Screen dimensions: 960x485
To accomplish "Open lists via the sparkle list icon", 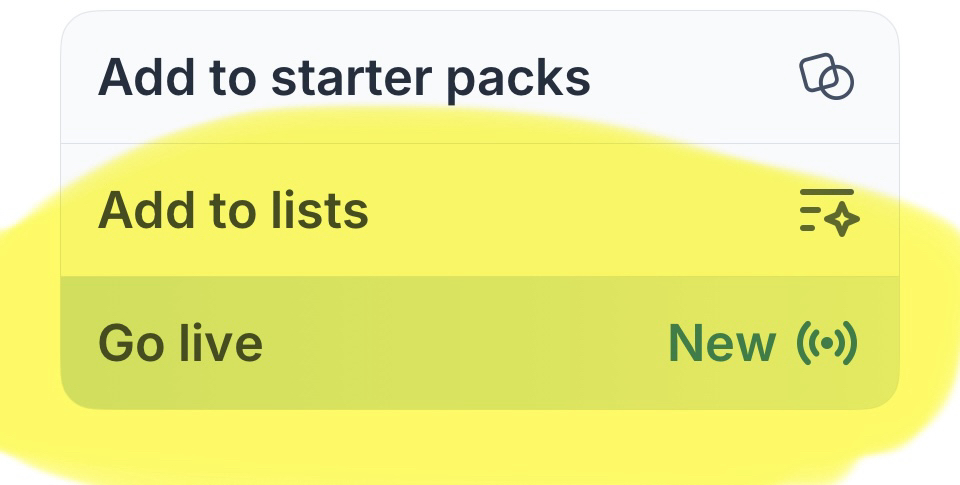I will click(x=828, y=211).
